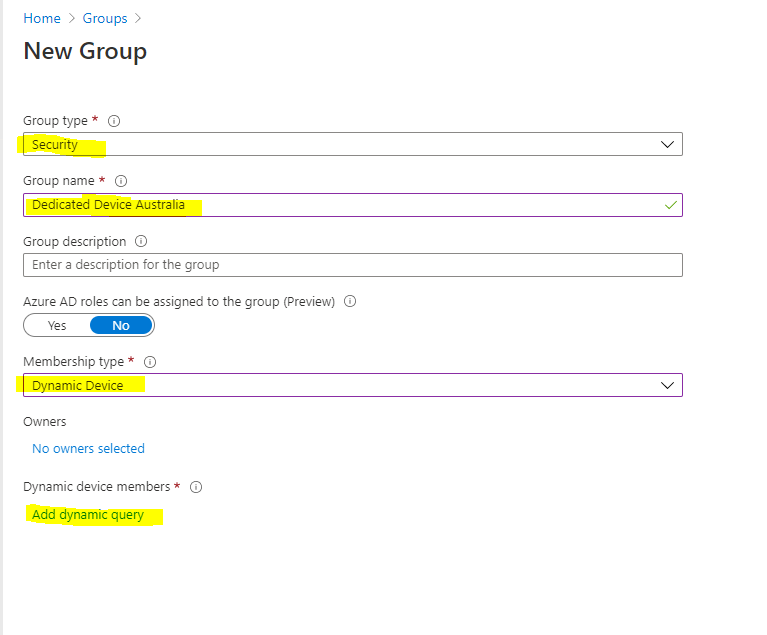Open Membership type dropdown showing Dynamic Device

pos(340,385)
